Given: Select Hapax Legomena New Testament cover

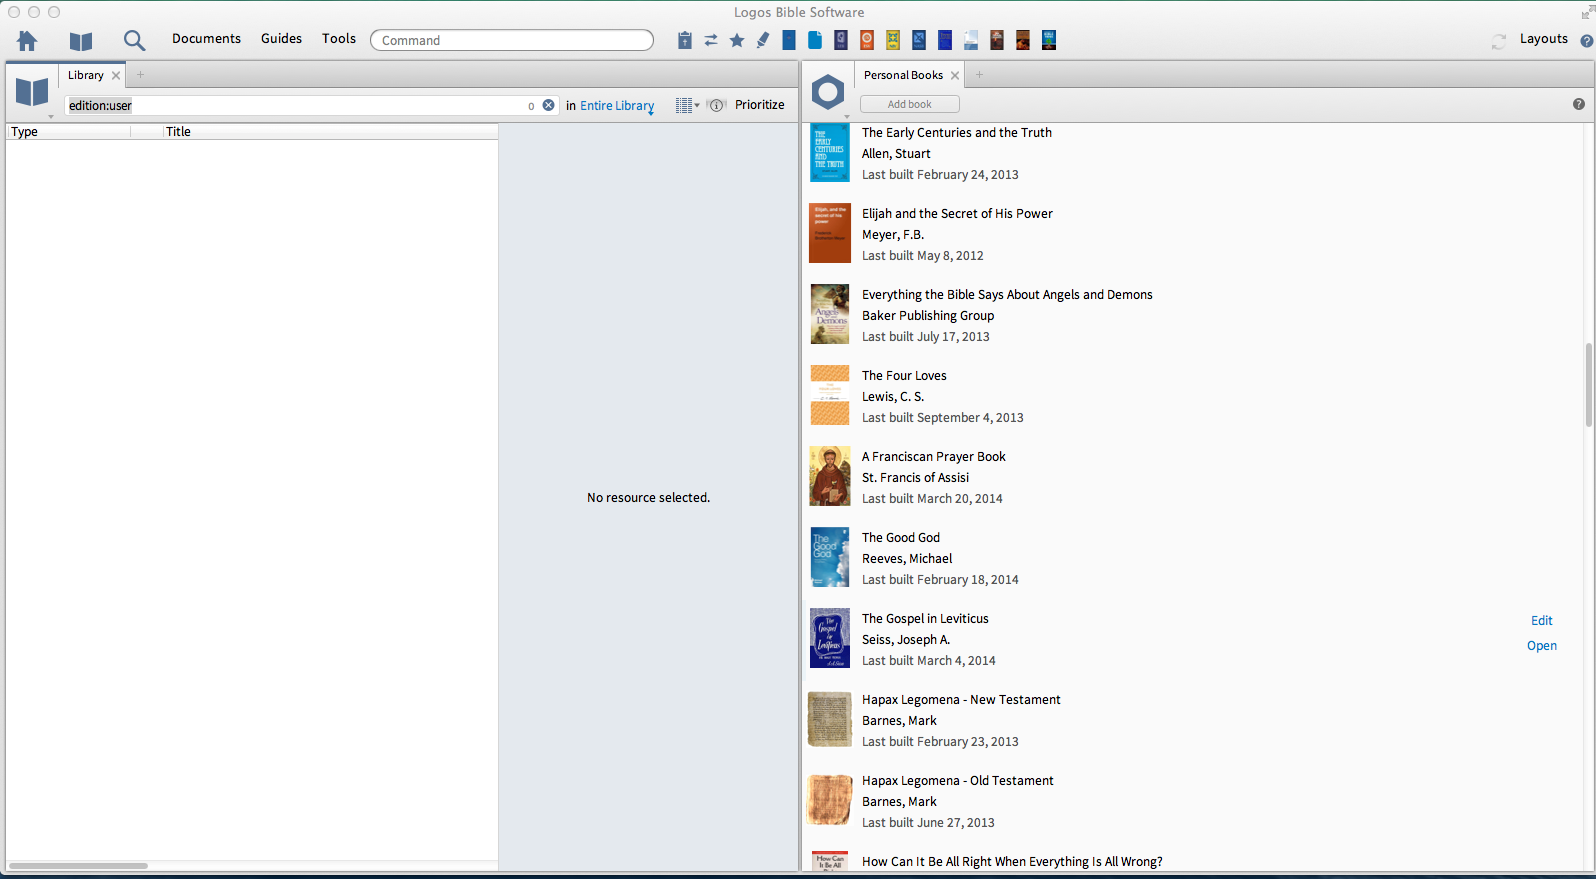Looking at the screenshot, I should click(x=829, y=719).
